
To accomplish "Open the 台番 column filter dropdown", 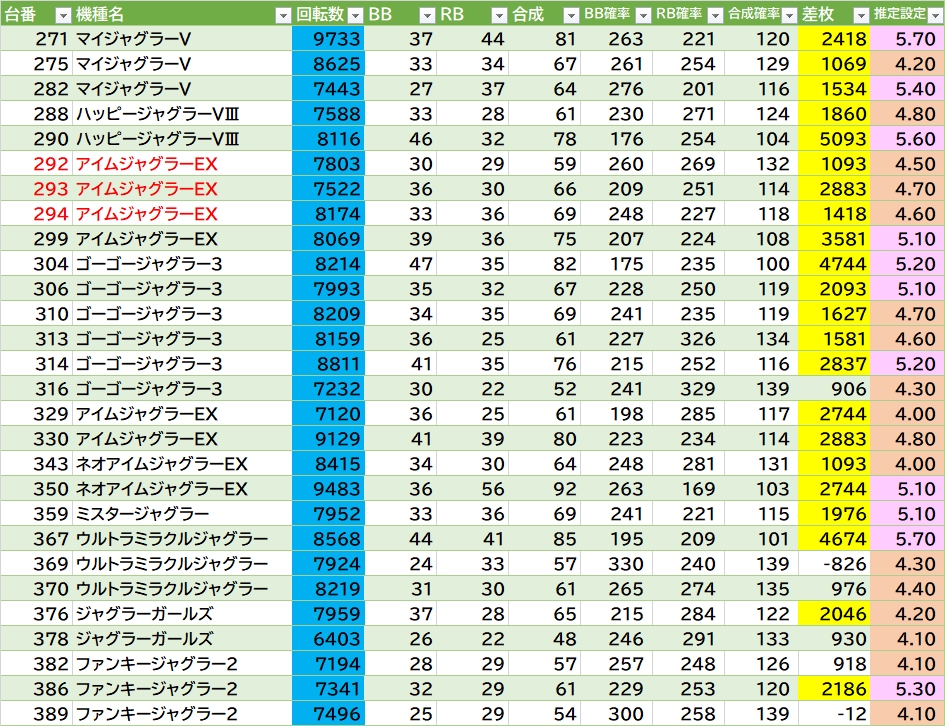I will pyautogui.click(x=62, y=15).
